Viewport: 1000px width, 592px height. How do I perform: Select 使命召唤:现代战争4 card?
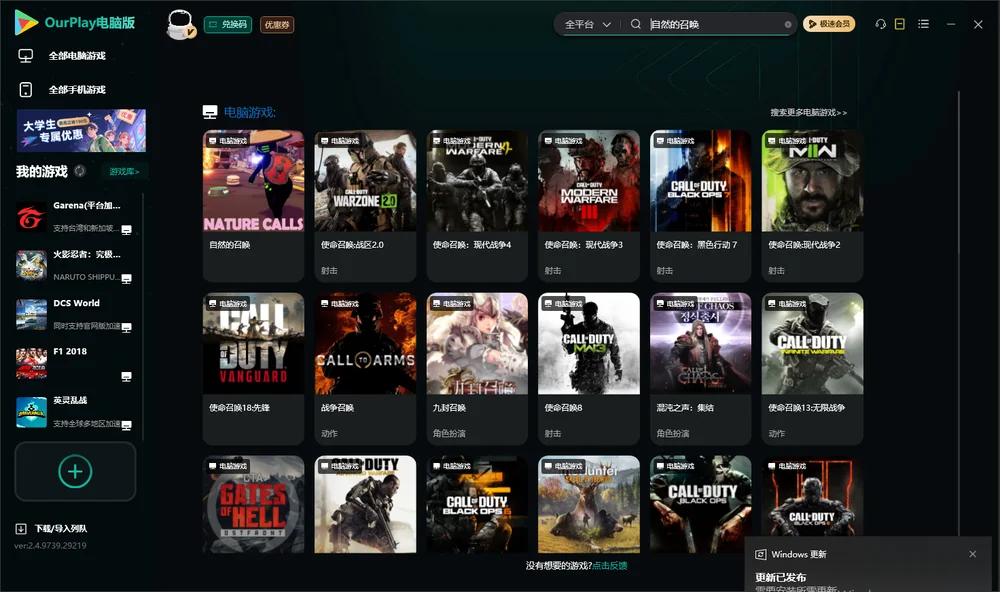(477, 205)
